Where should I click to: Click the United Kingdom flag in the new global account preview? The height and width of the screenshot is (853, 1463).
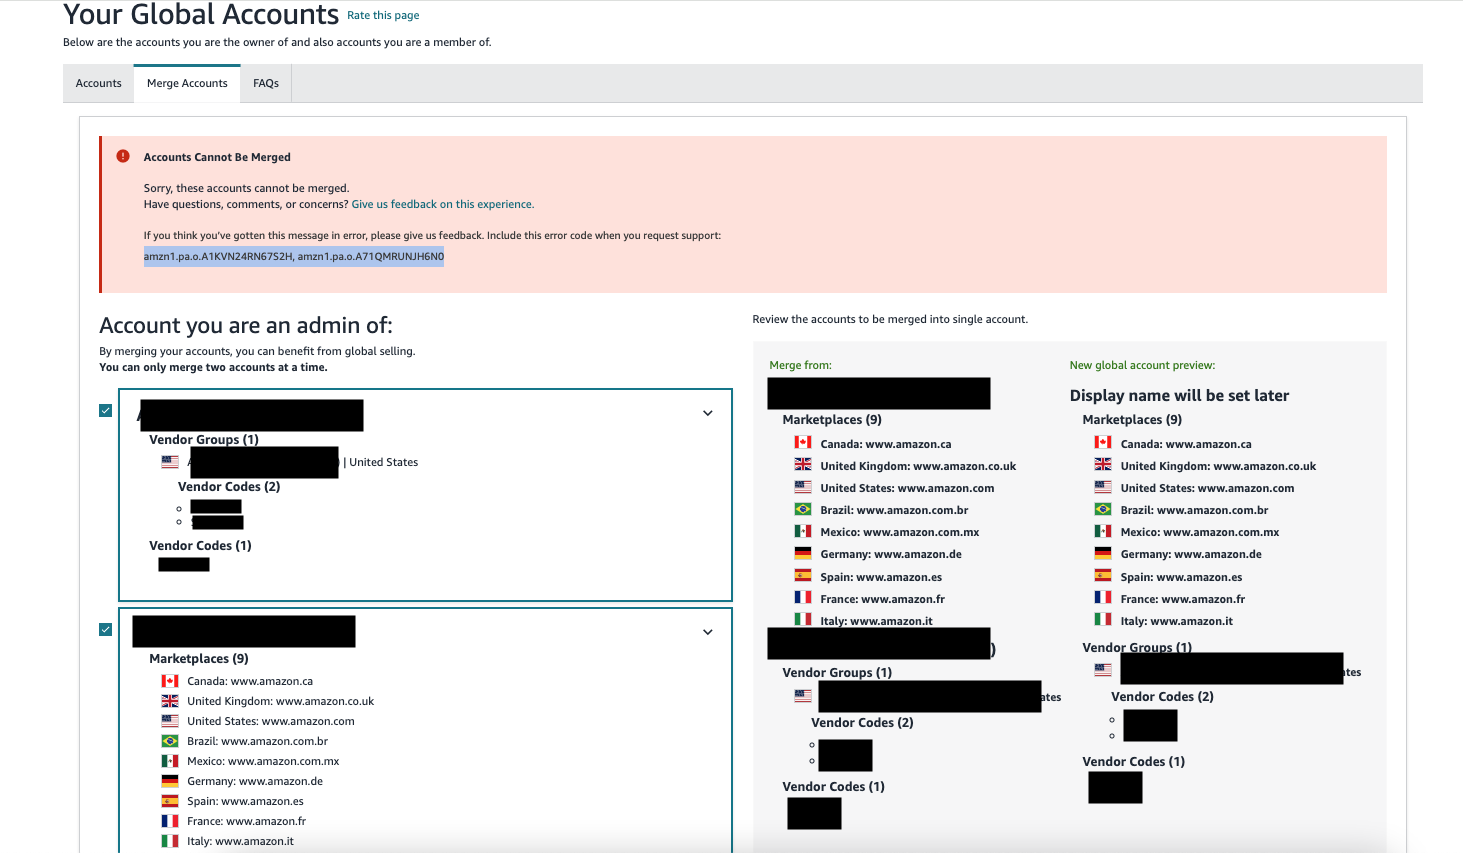point(1103,465)
